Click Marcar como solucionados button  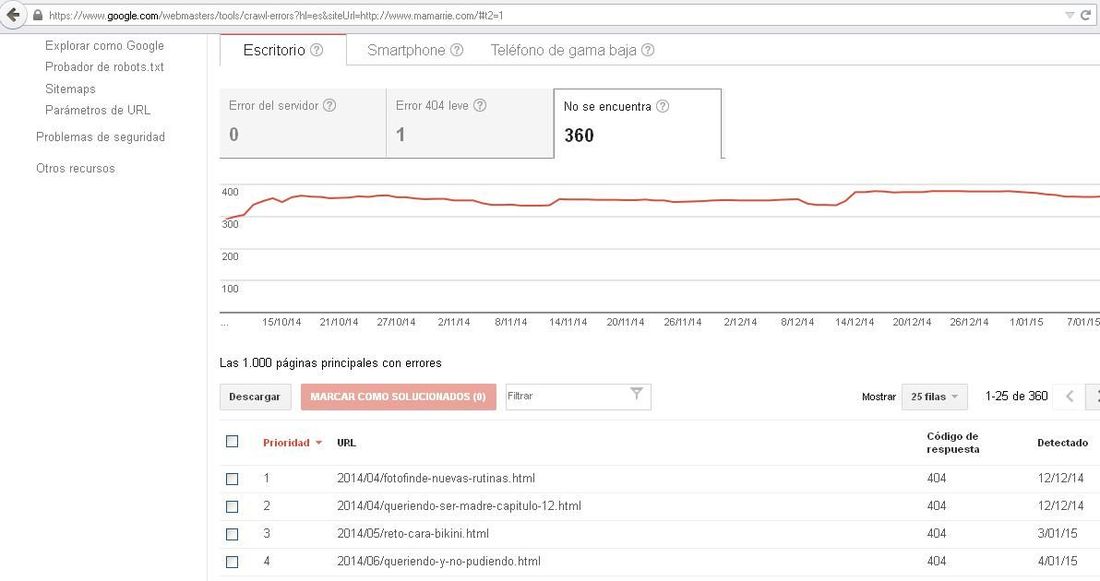click(398, 396)
